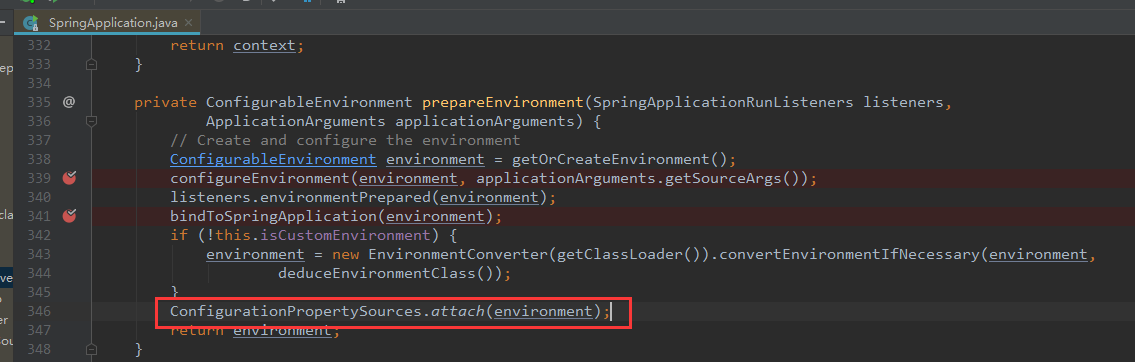The width and height of the screenshot is (1135, 362).
Task: Click the Java class icon on SpringApplication.java tab
Action: click(x=31, y=23)
